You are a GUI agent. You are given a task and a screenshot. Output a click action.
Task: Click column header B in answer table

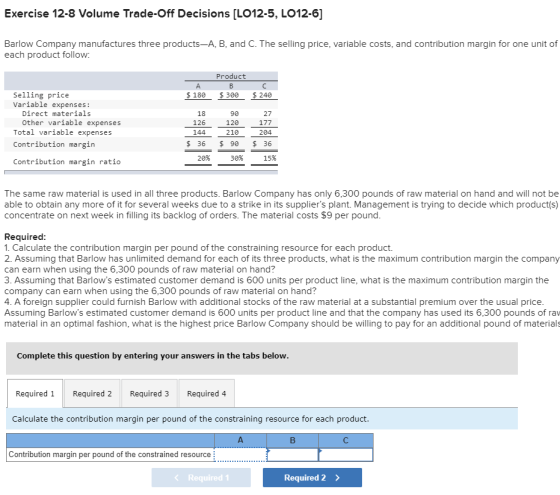click(292, 440)
